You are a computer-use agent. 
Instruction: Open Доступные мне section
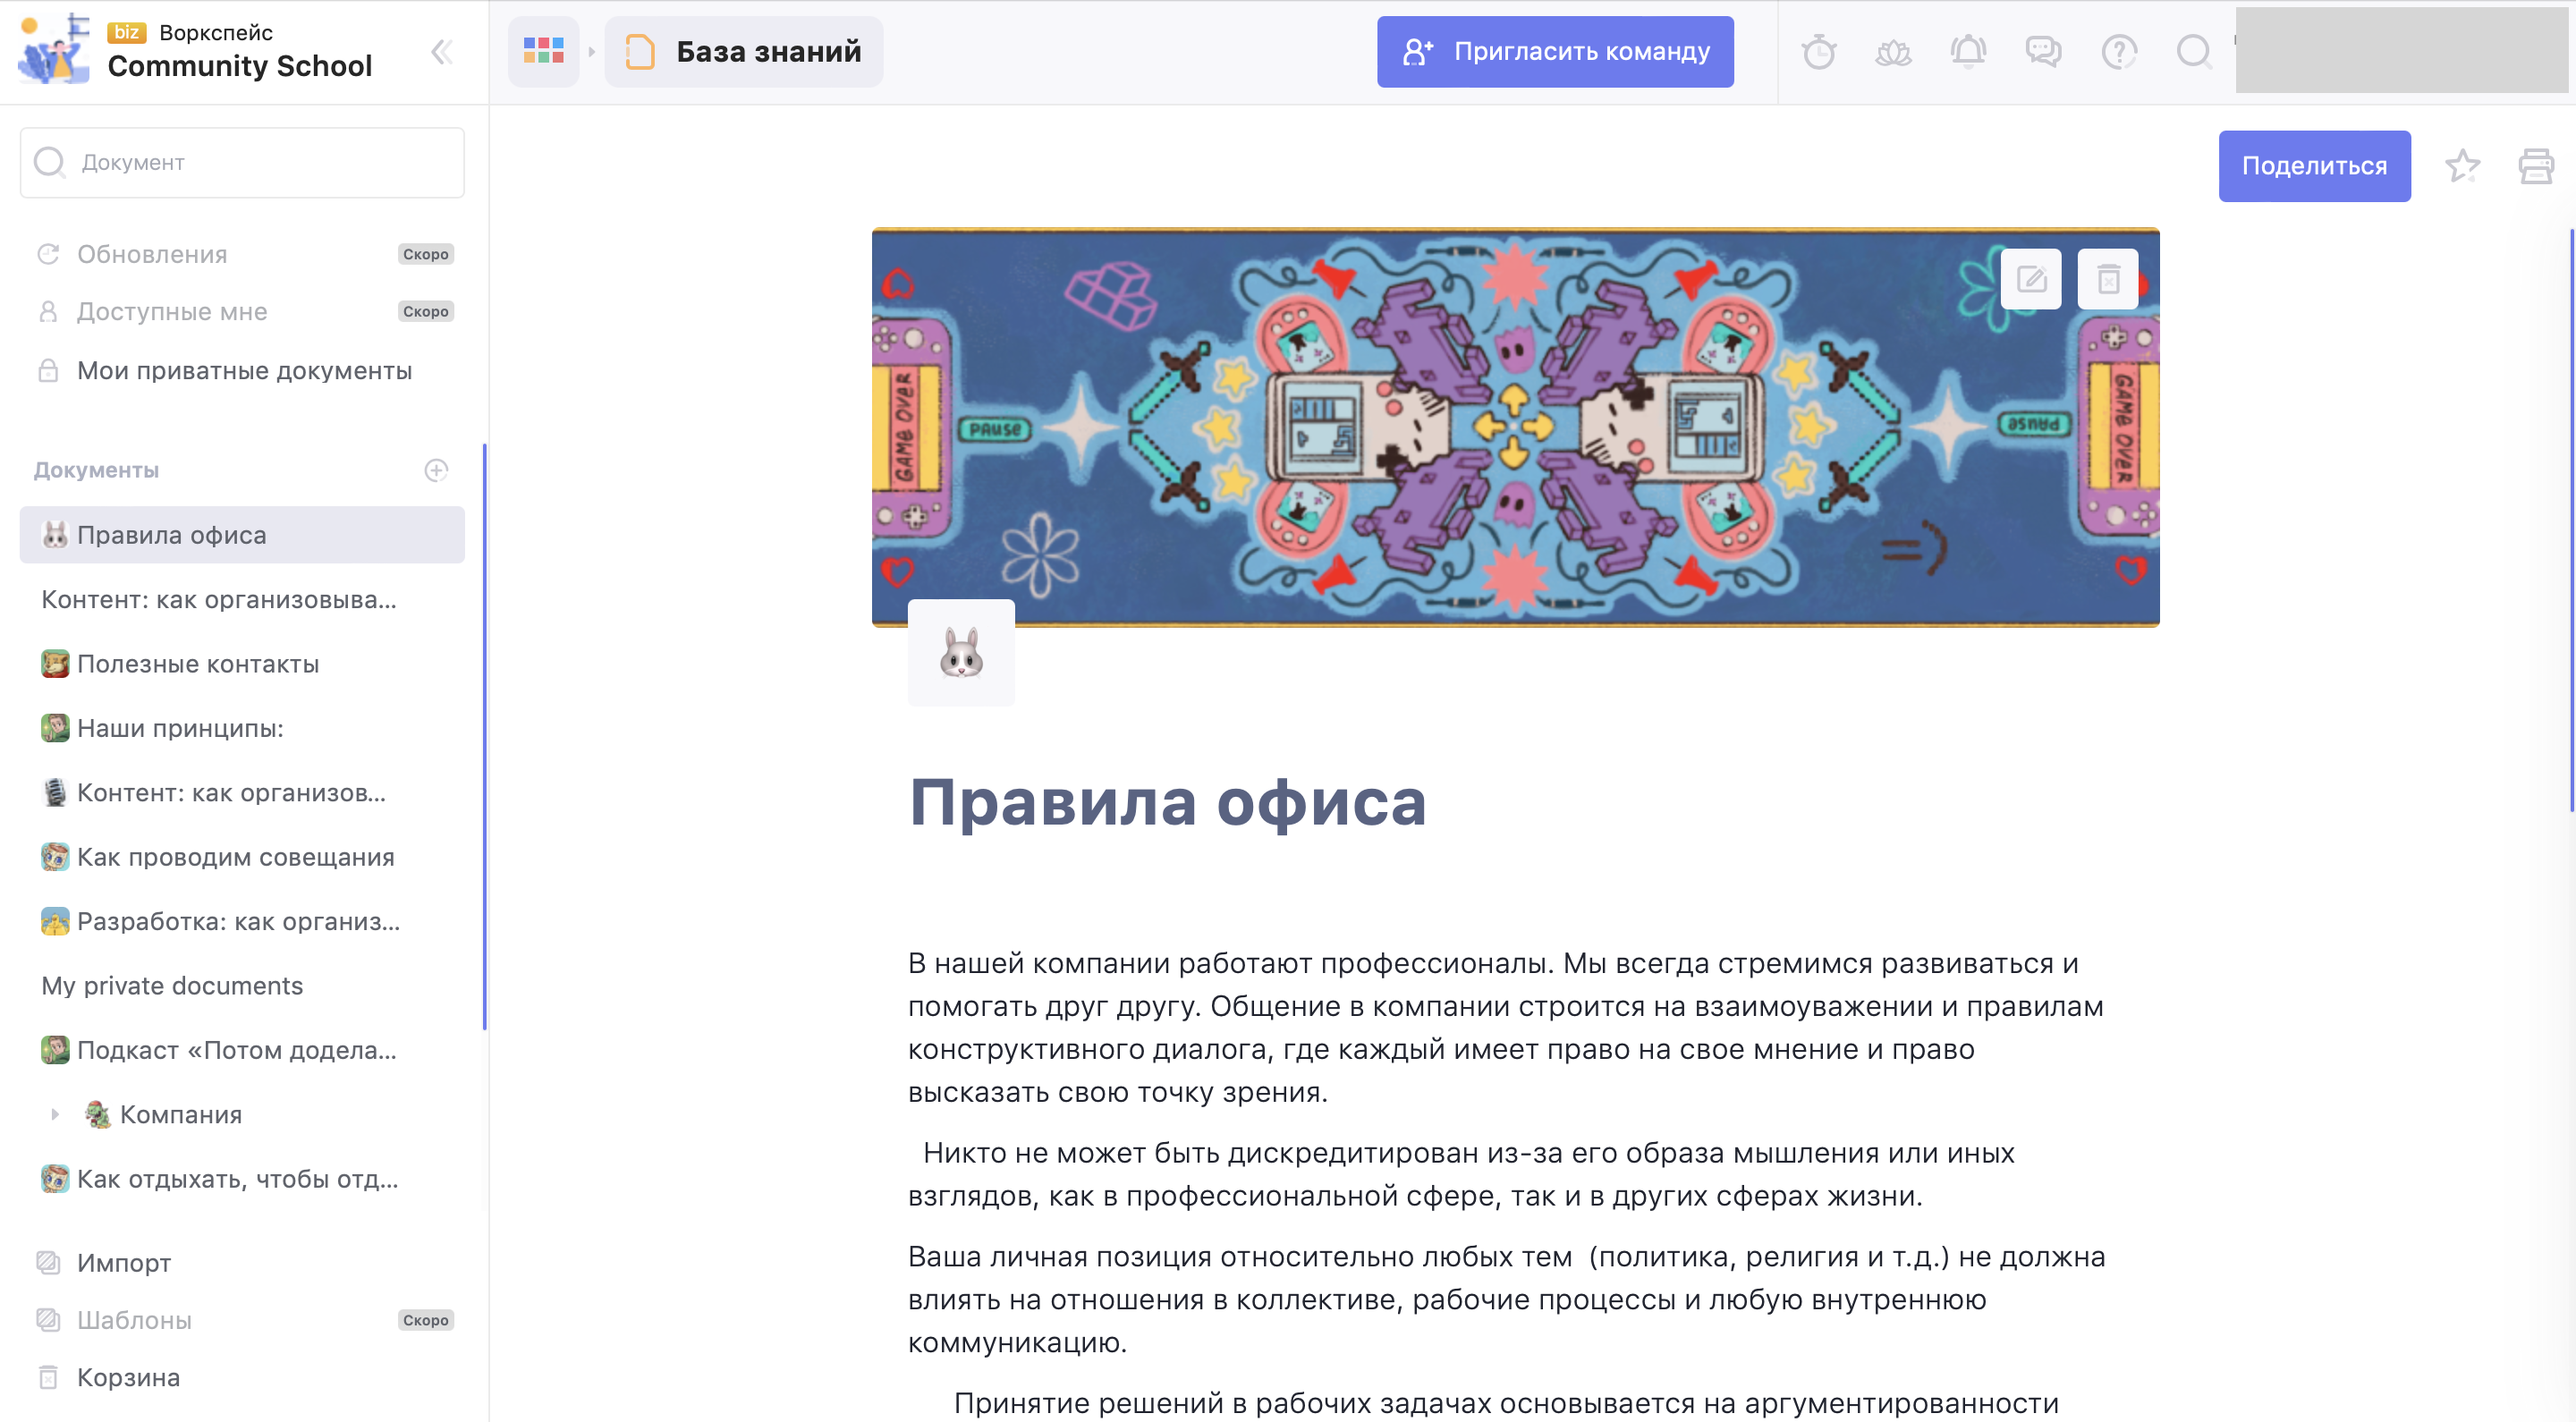(x=242, y=312)
